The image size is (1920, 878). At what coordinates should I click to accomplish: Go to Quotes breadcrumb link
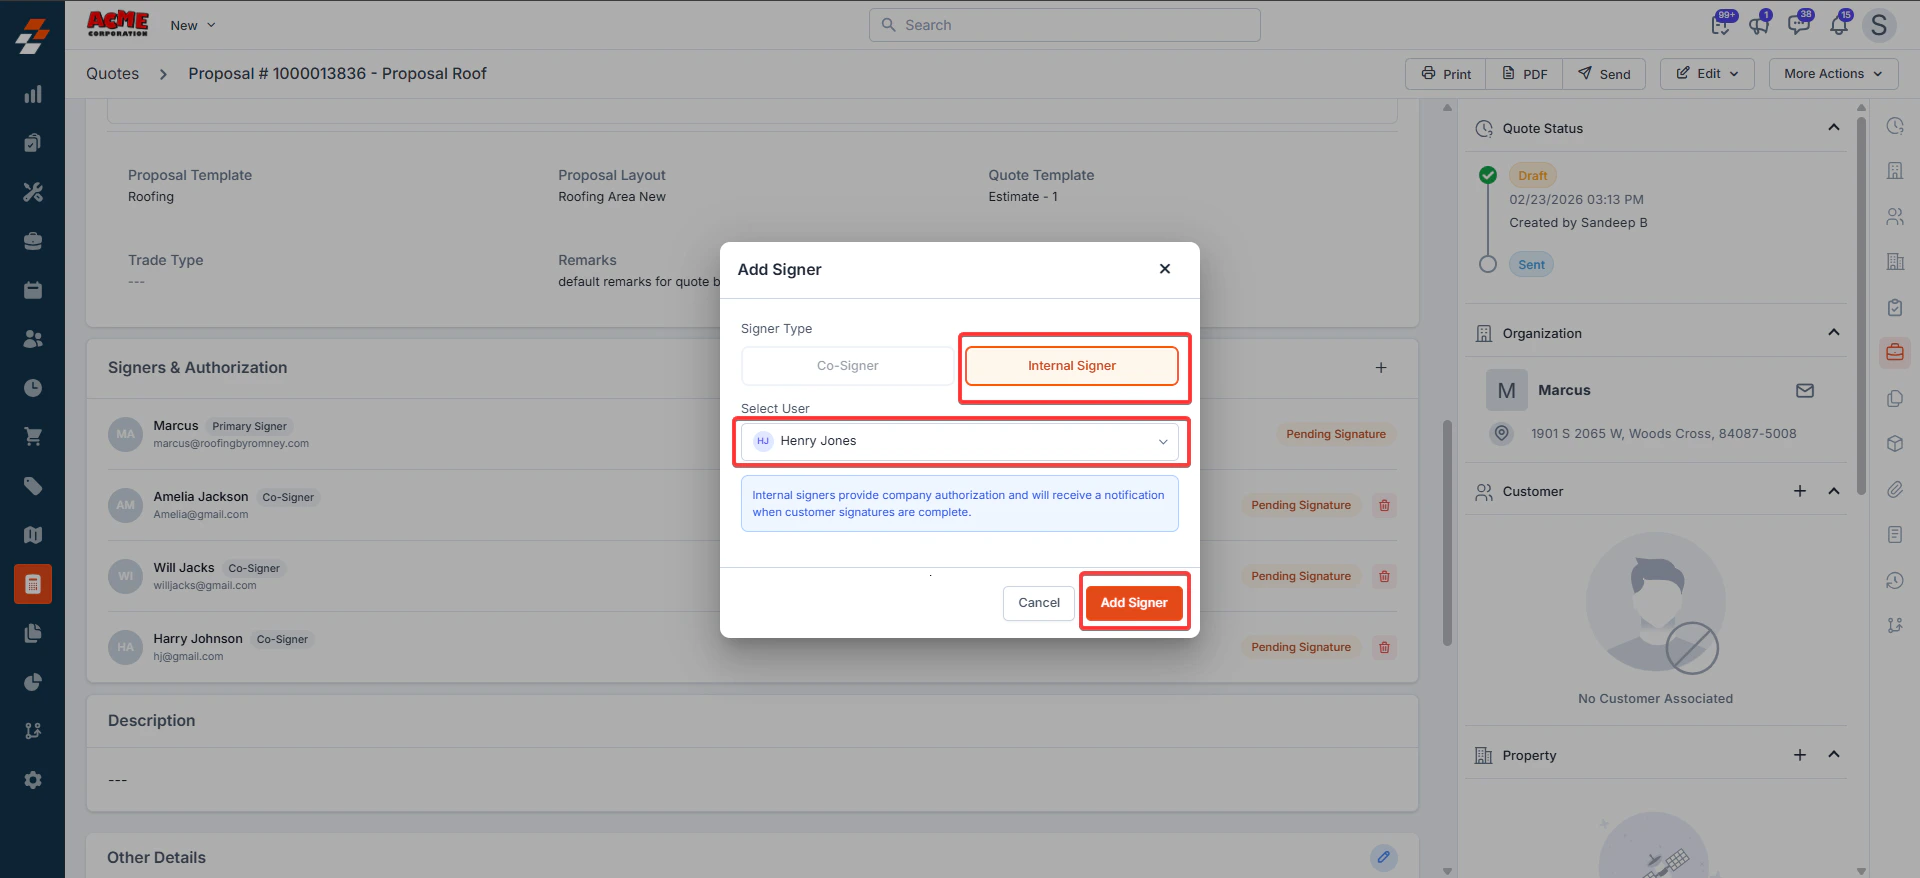tap(112, 74)
